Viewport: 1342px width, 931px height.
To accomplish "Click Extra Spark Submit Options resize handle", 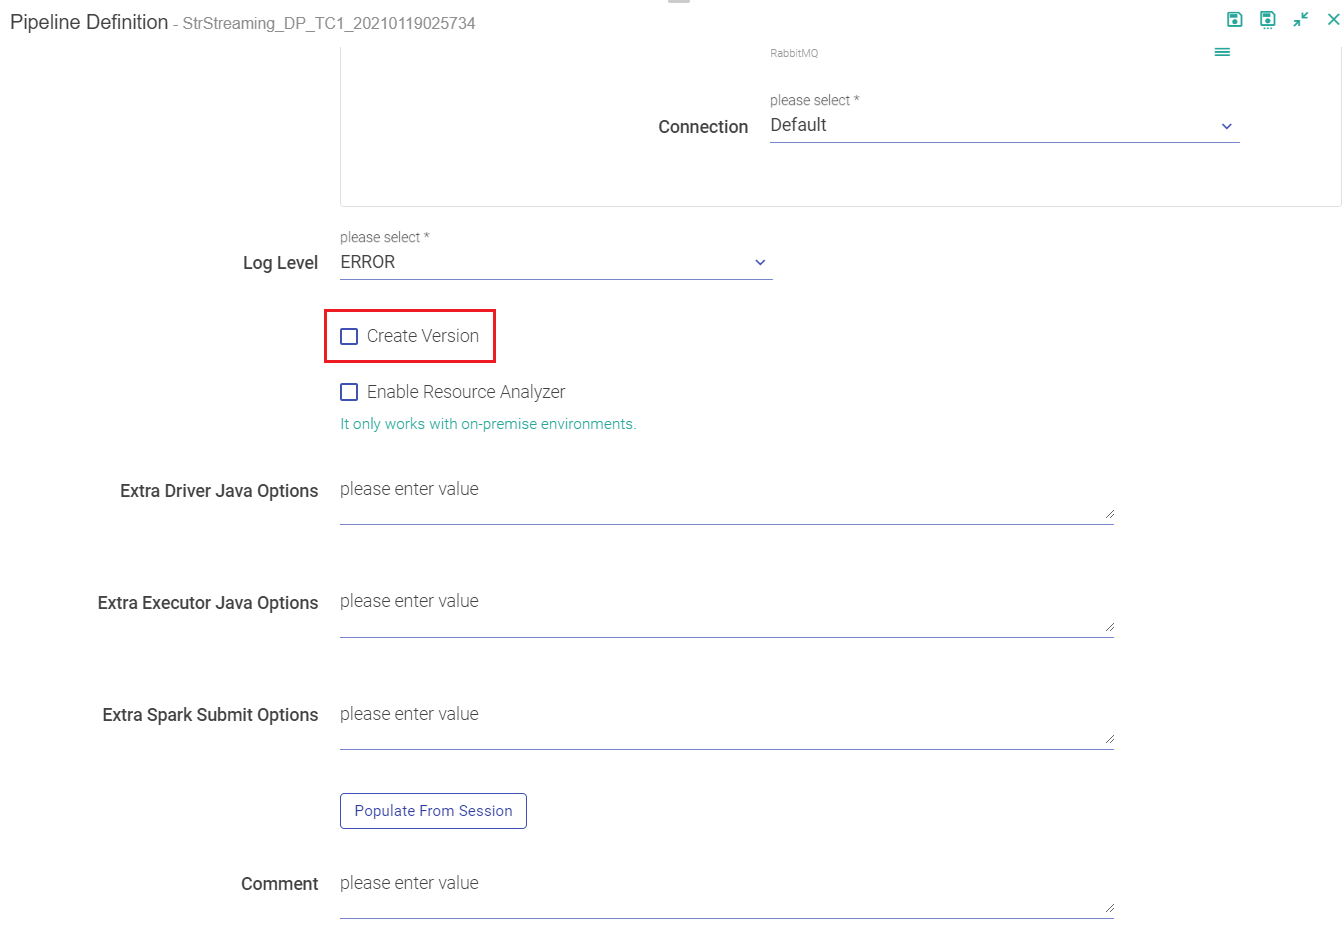I will pos(1109,739).
